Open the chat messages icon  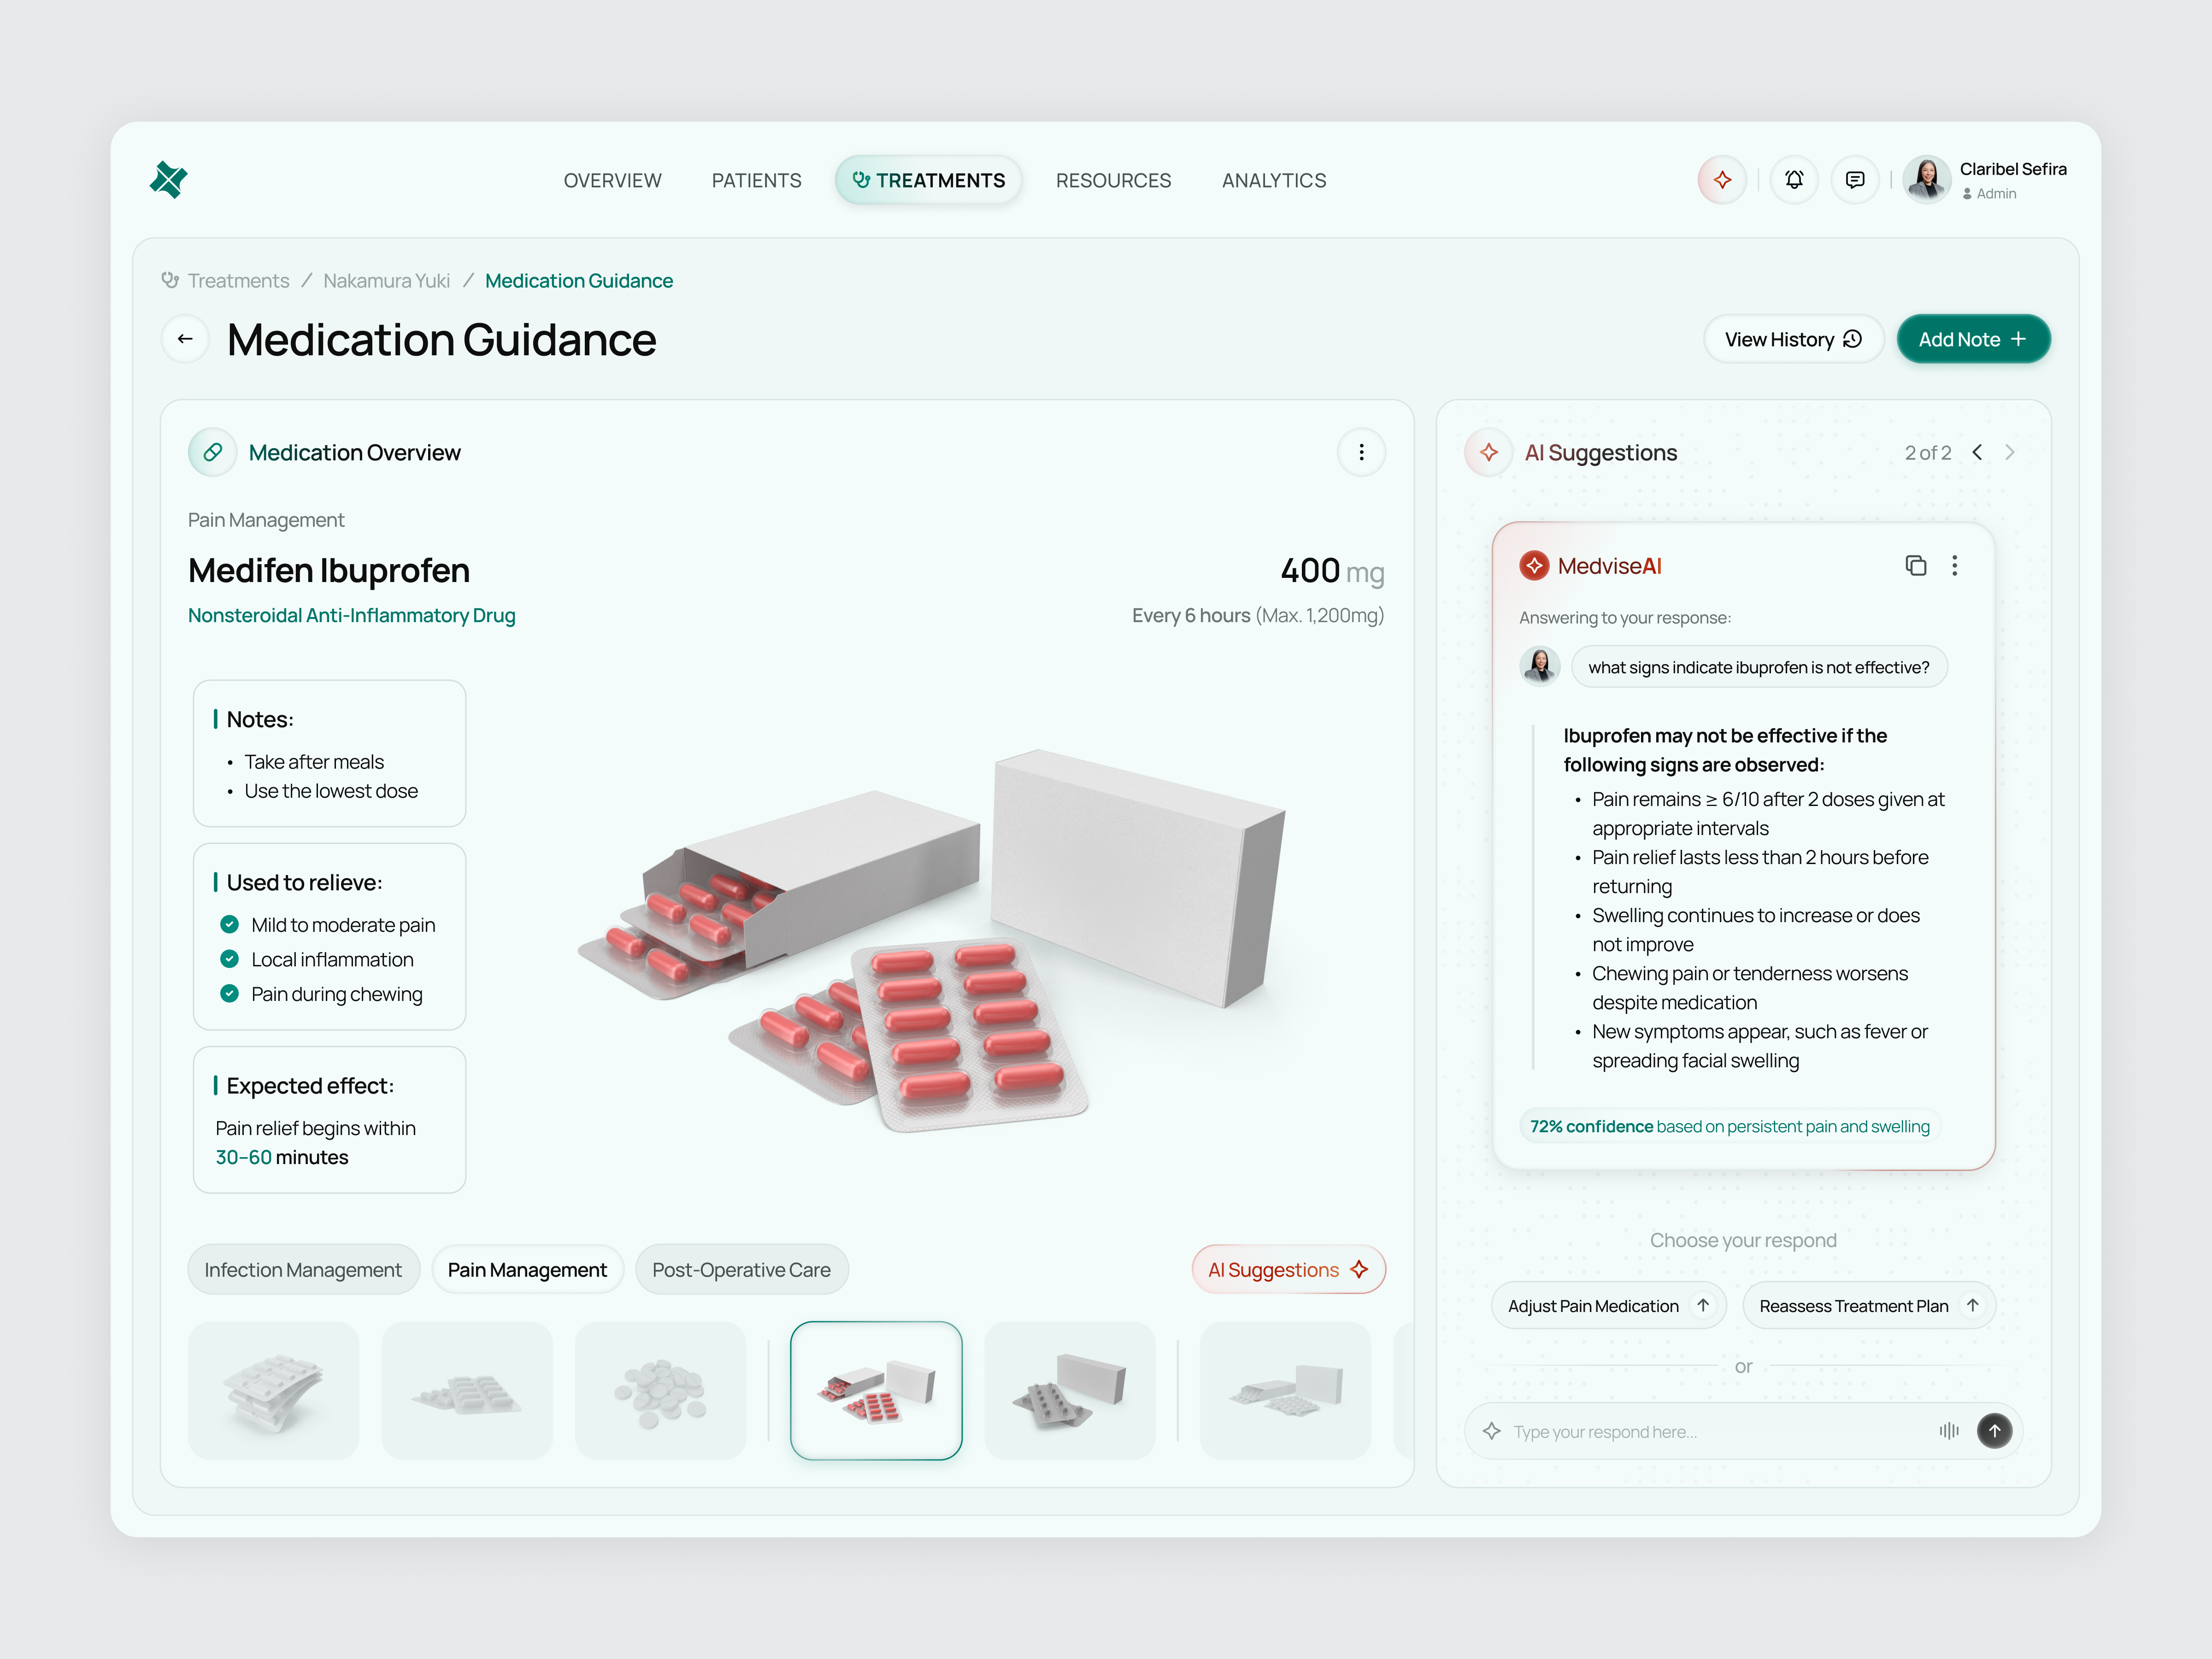[1856, 180]
